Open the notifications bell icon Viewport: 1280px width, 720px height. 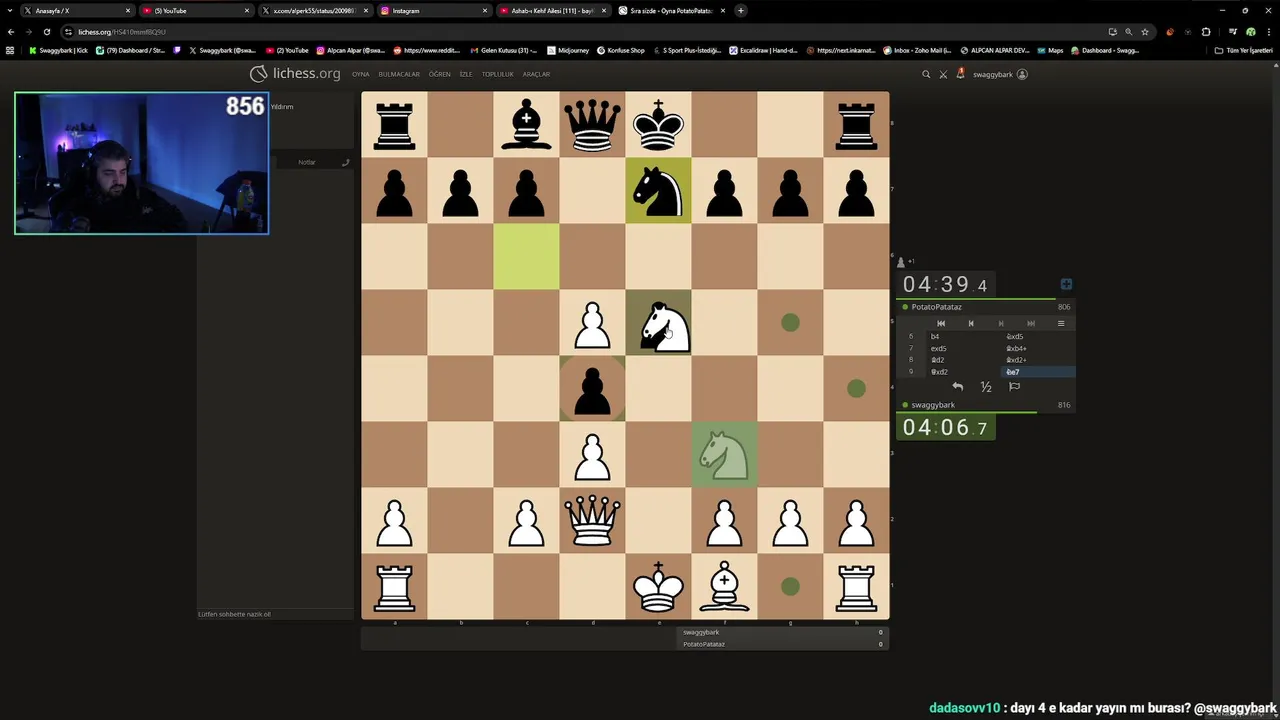point(961,74)
